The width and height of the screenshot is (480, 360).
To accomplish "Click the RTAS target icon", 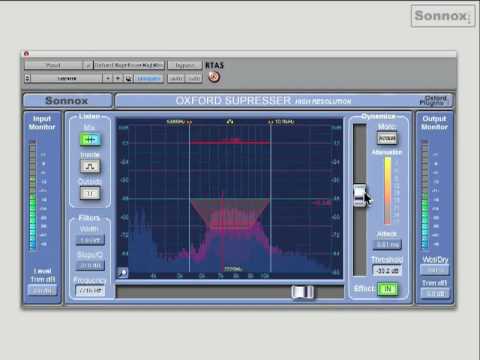I will pyautogui.click(x=214, y=77).
